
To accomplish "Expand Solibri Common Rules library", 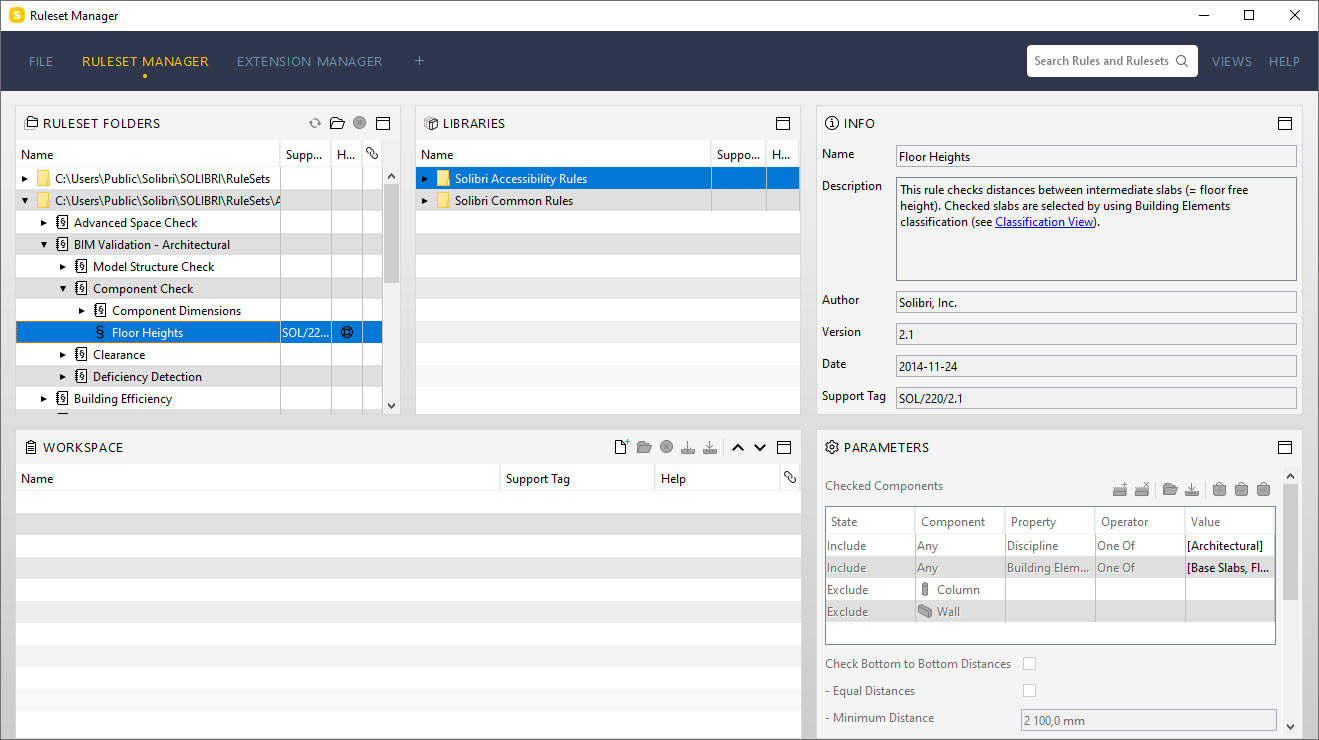I will pos(425,200).
